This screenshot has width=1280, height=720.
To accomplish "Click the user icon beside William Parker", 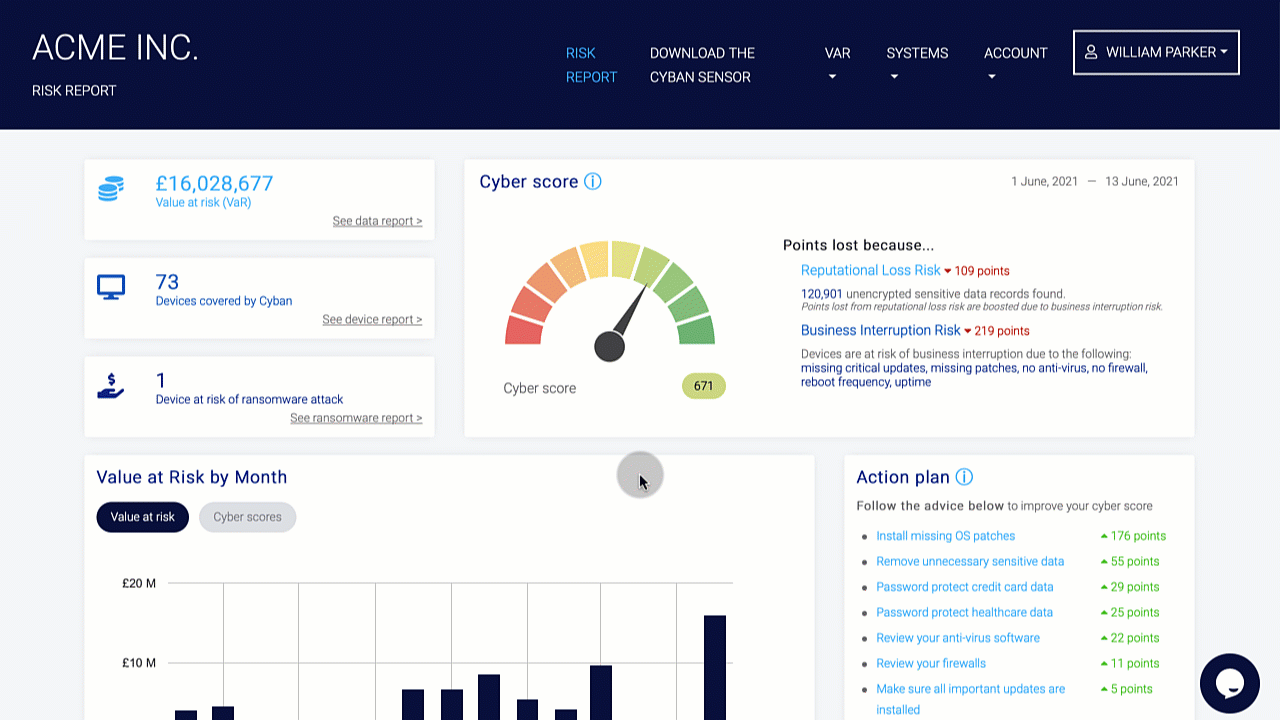I will point(1091,52).
